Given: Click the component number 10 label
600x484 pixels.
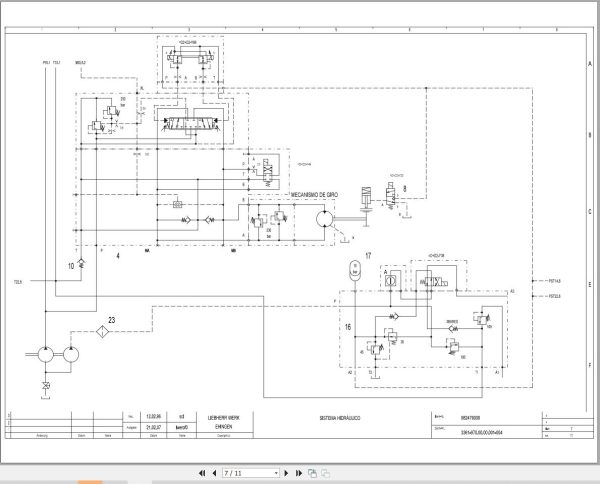Looking at the screenshot, I should point(71,266).
